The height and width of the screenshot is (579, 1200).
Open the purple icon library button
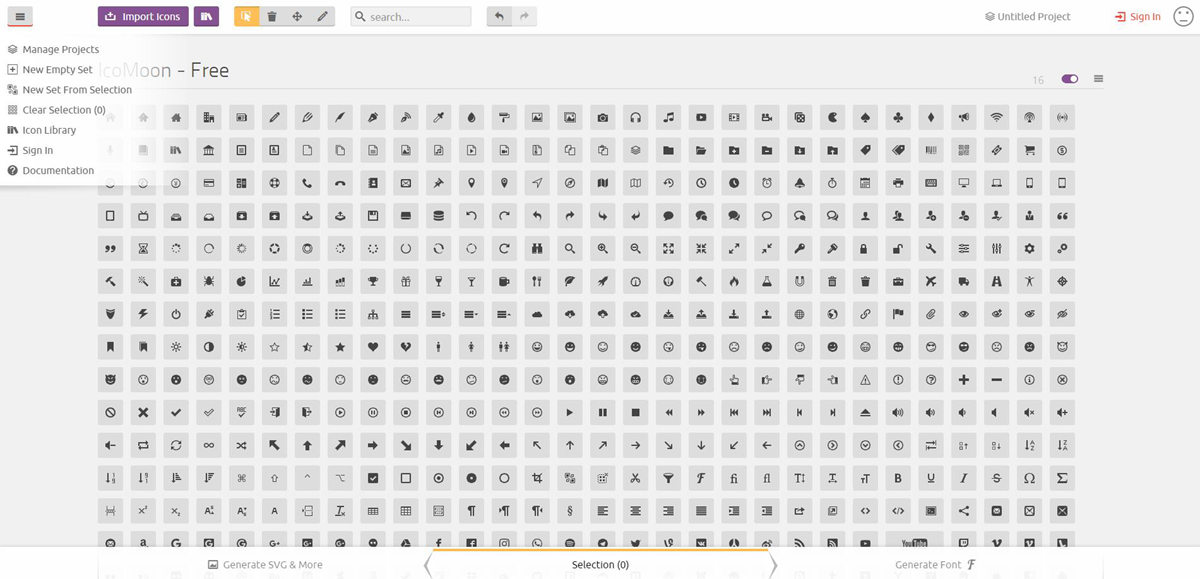(x=206, y=16)
